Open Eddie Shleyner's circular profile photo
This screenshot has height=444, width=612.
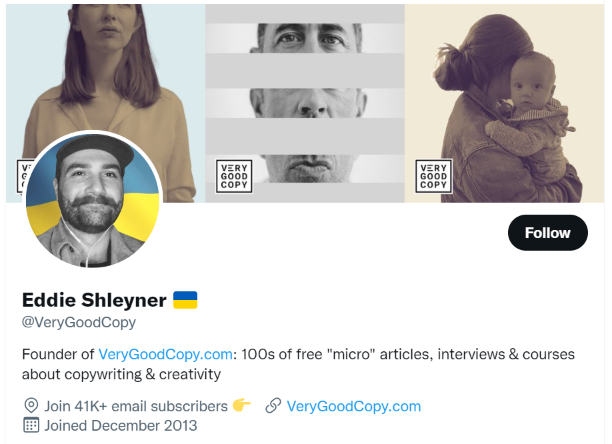pos(93,199)
